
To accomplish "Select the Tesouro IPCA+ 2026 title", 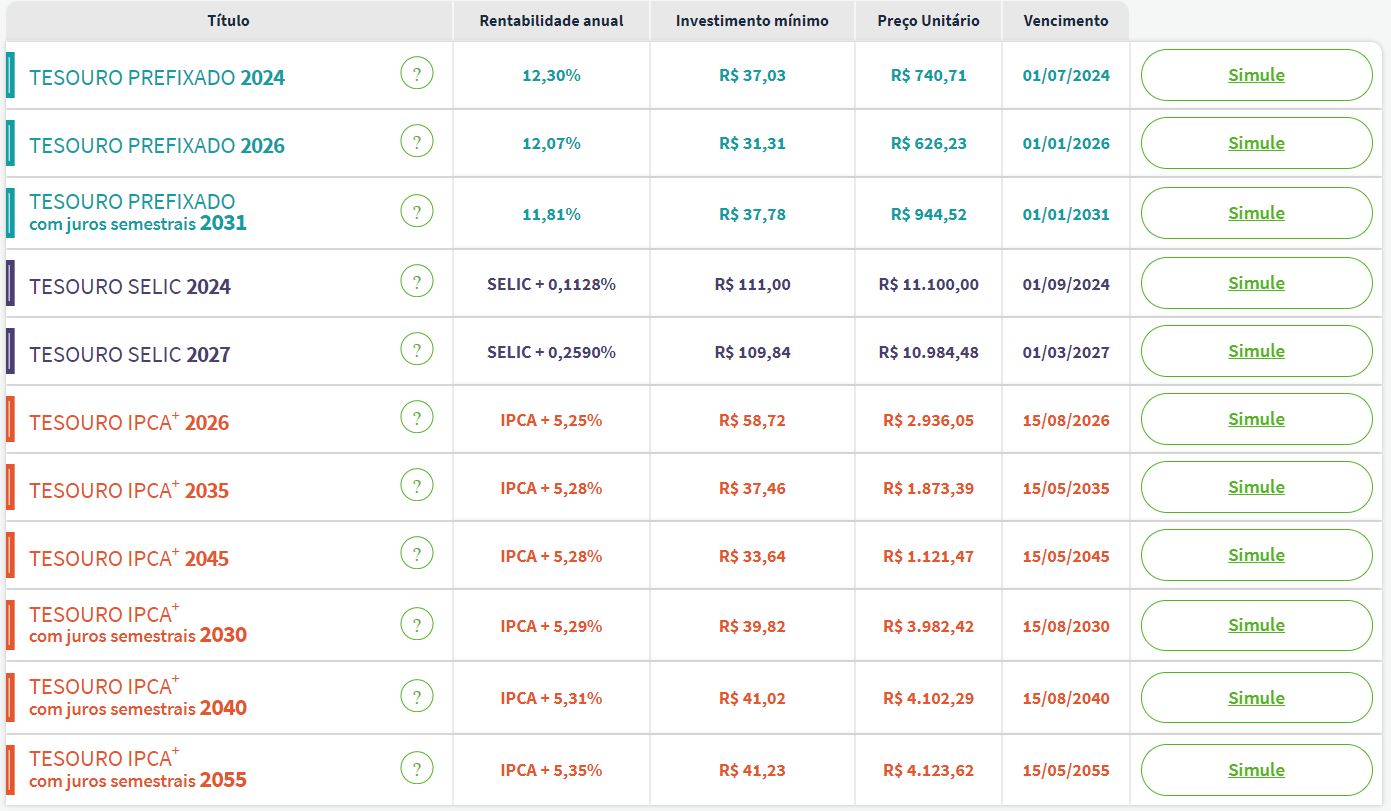I will tap(129, 422).
